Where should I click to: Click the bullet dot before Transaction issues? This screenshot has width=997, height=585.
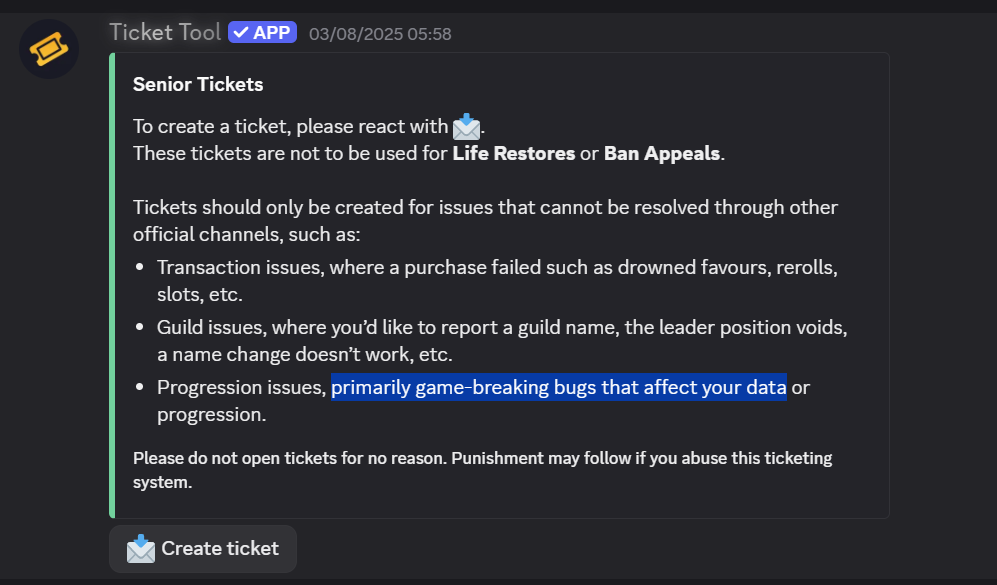pyautogui.click(x=141, y=269)
